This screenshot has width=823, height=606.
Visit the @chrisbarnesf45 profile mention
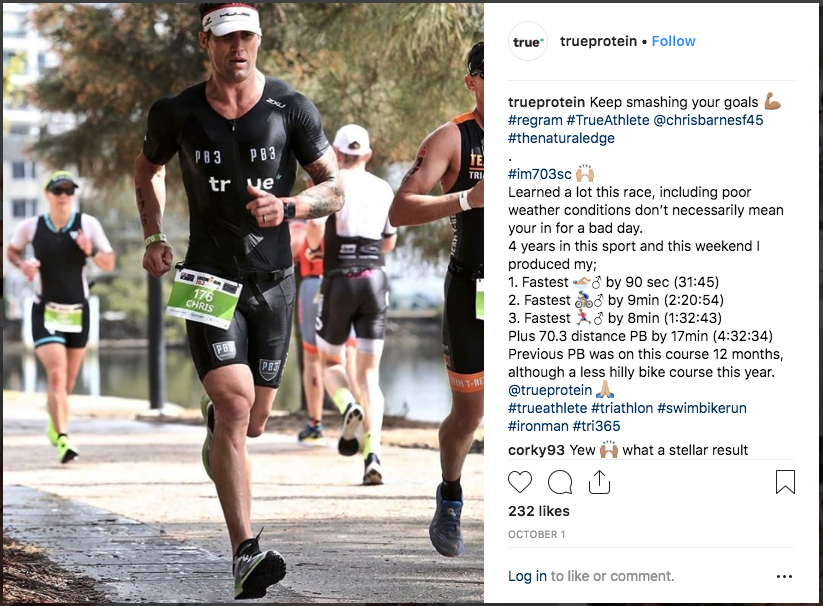click(708, 120)
